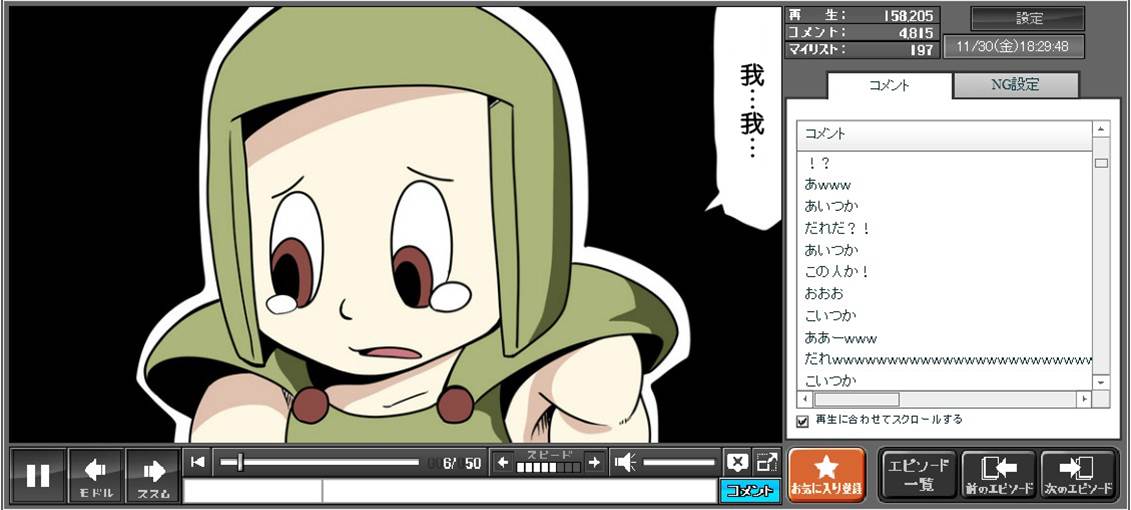Click the cyan コメント submit button
Viewport: 1131px width, 510px height.
coord(748,491)
